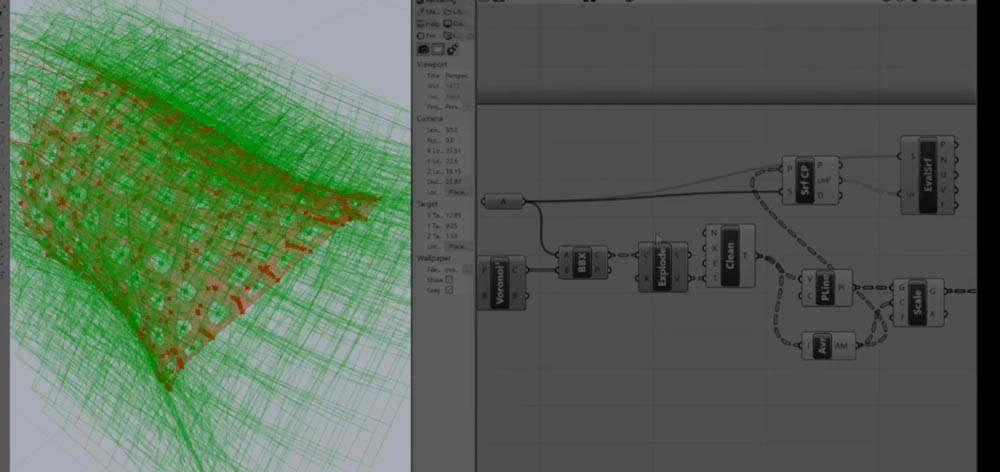Click the UvP output of Srf CP
Image resolution: width=1000 pixels, height=472 pixels.
click(x=823, y=180)
